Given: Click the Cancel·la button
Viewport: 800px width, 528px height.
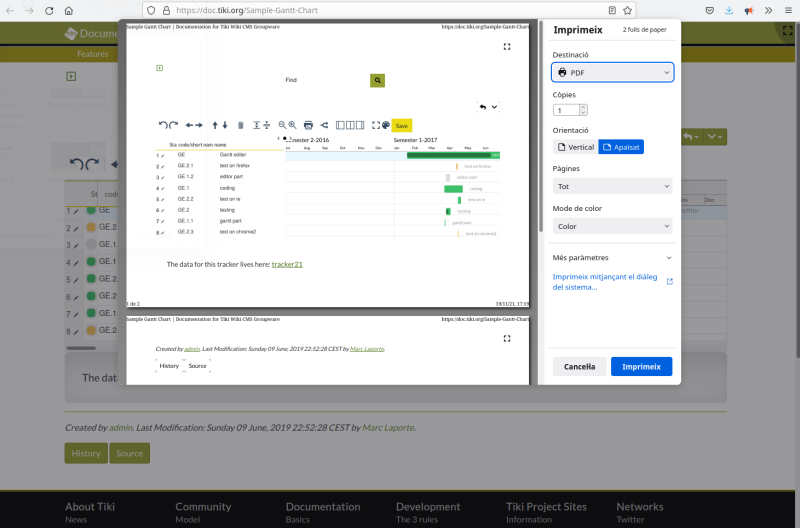Looking at the screenshot, I should coord(580,366).
